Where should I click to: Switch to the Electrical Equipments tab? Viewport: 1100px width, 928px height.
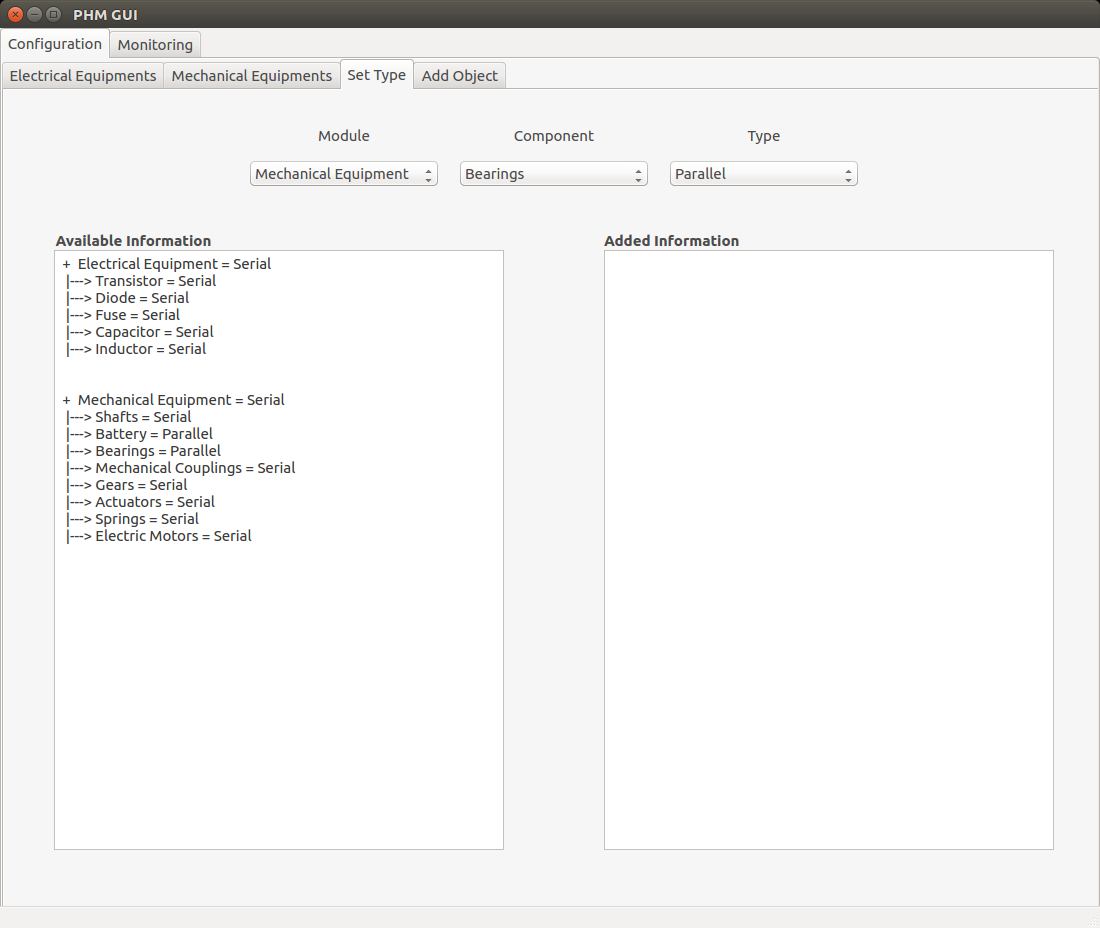point(83,76)
